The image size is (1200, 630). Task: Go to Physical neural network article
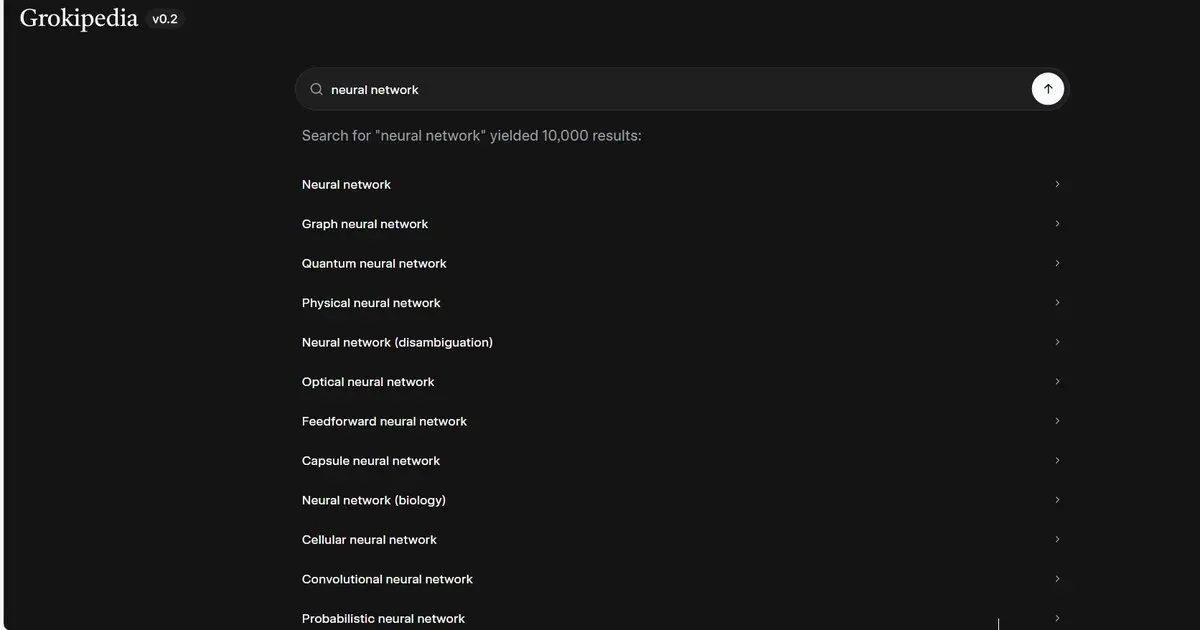pos(371,303)
